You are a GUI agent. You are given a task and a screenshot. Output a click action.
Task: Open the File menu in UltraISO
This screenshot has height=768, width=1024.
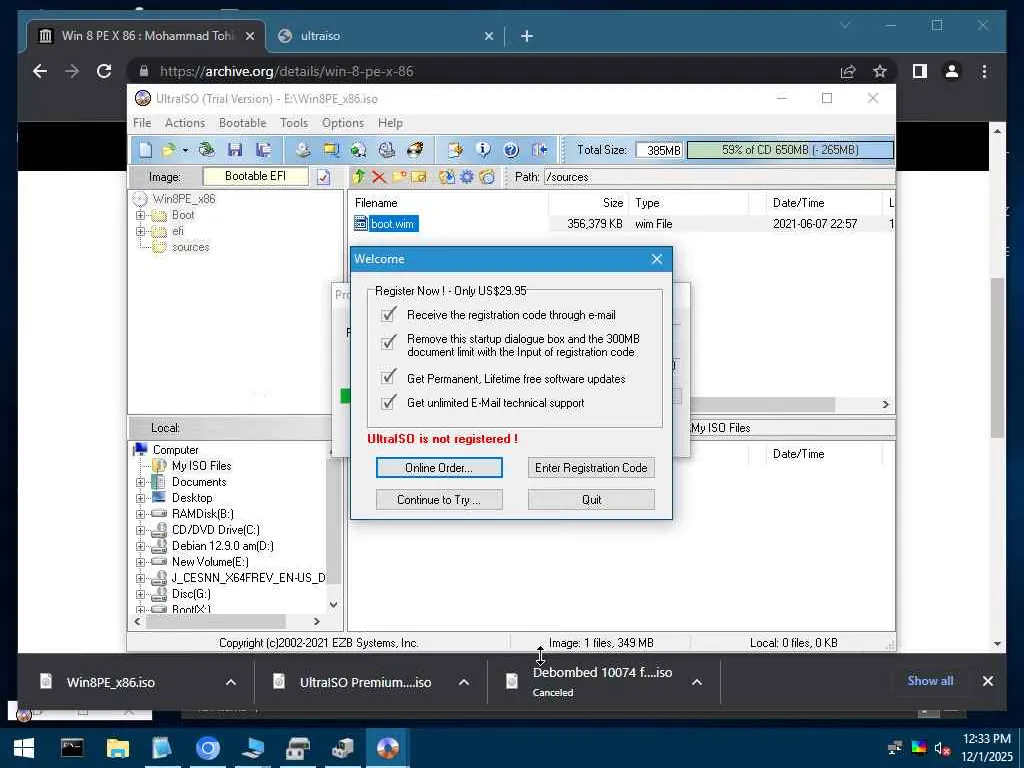coord(142,123)
